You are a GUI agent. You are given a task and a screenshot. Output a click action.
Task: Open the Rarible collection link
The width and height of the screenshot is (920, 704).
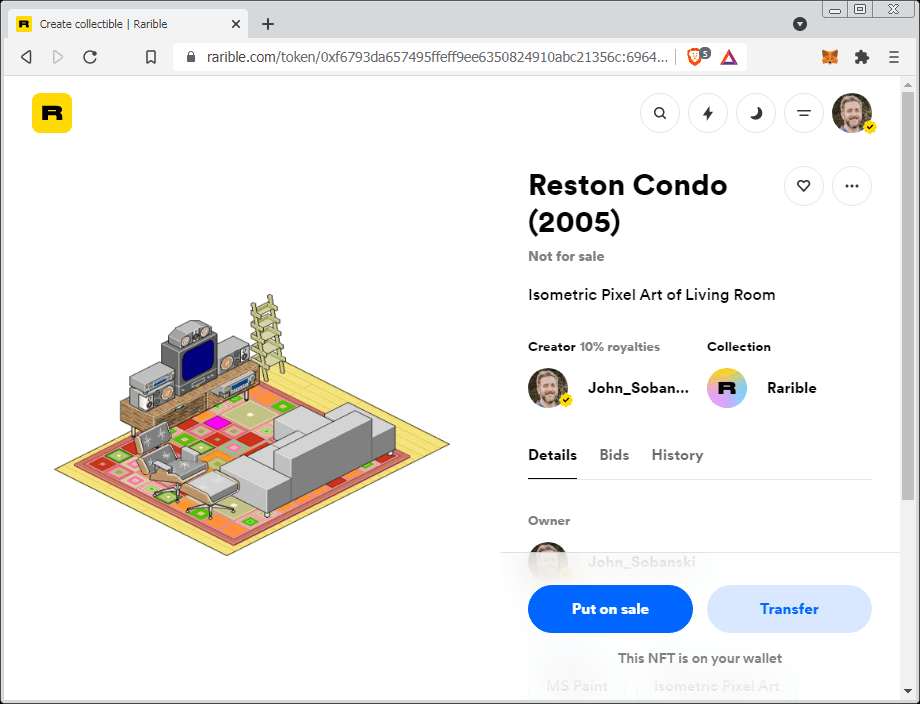792,388
